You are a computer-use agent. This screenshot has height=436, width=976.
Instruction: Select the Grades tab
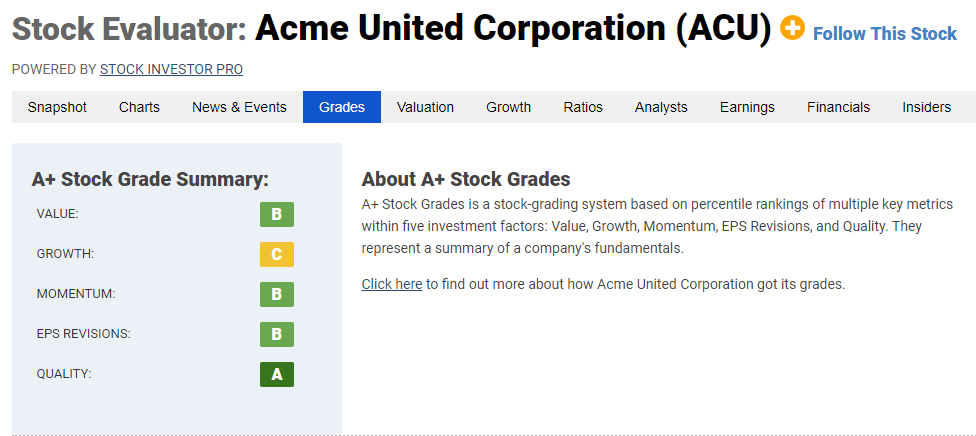pos(342,107)
